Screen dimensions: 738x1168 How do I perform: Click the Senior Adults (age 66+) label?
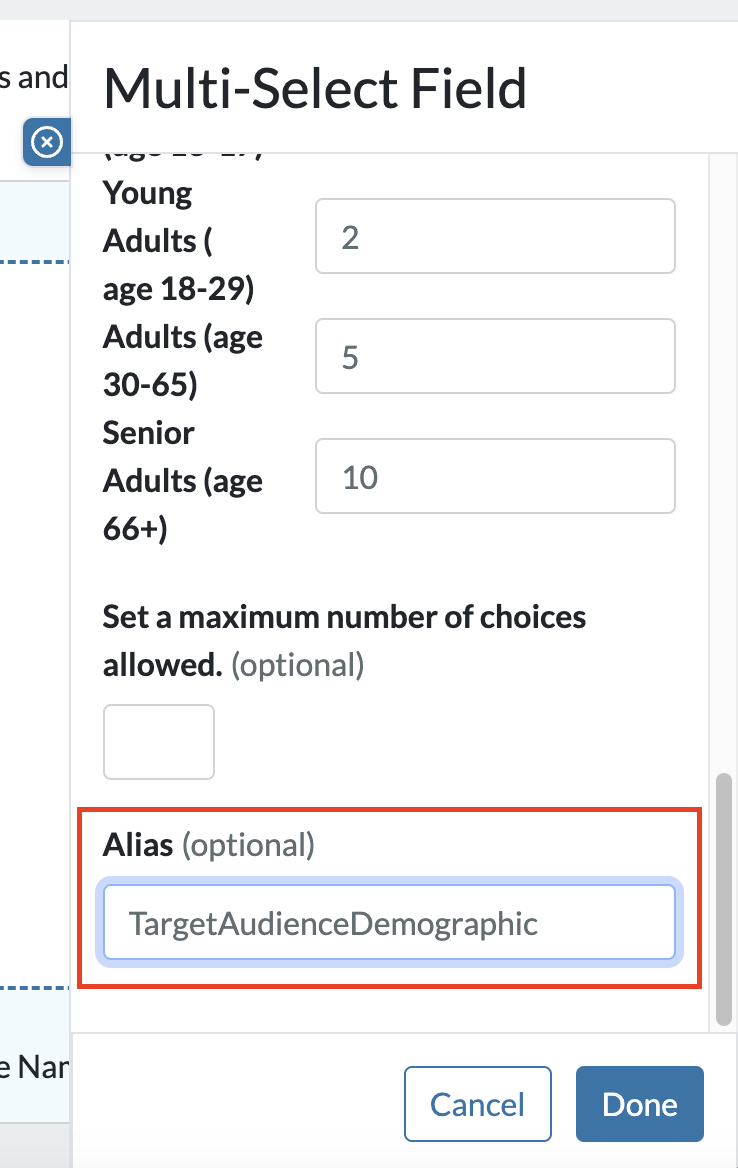pyautogui.click(x=183, y=480)
